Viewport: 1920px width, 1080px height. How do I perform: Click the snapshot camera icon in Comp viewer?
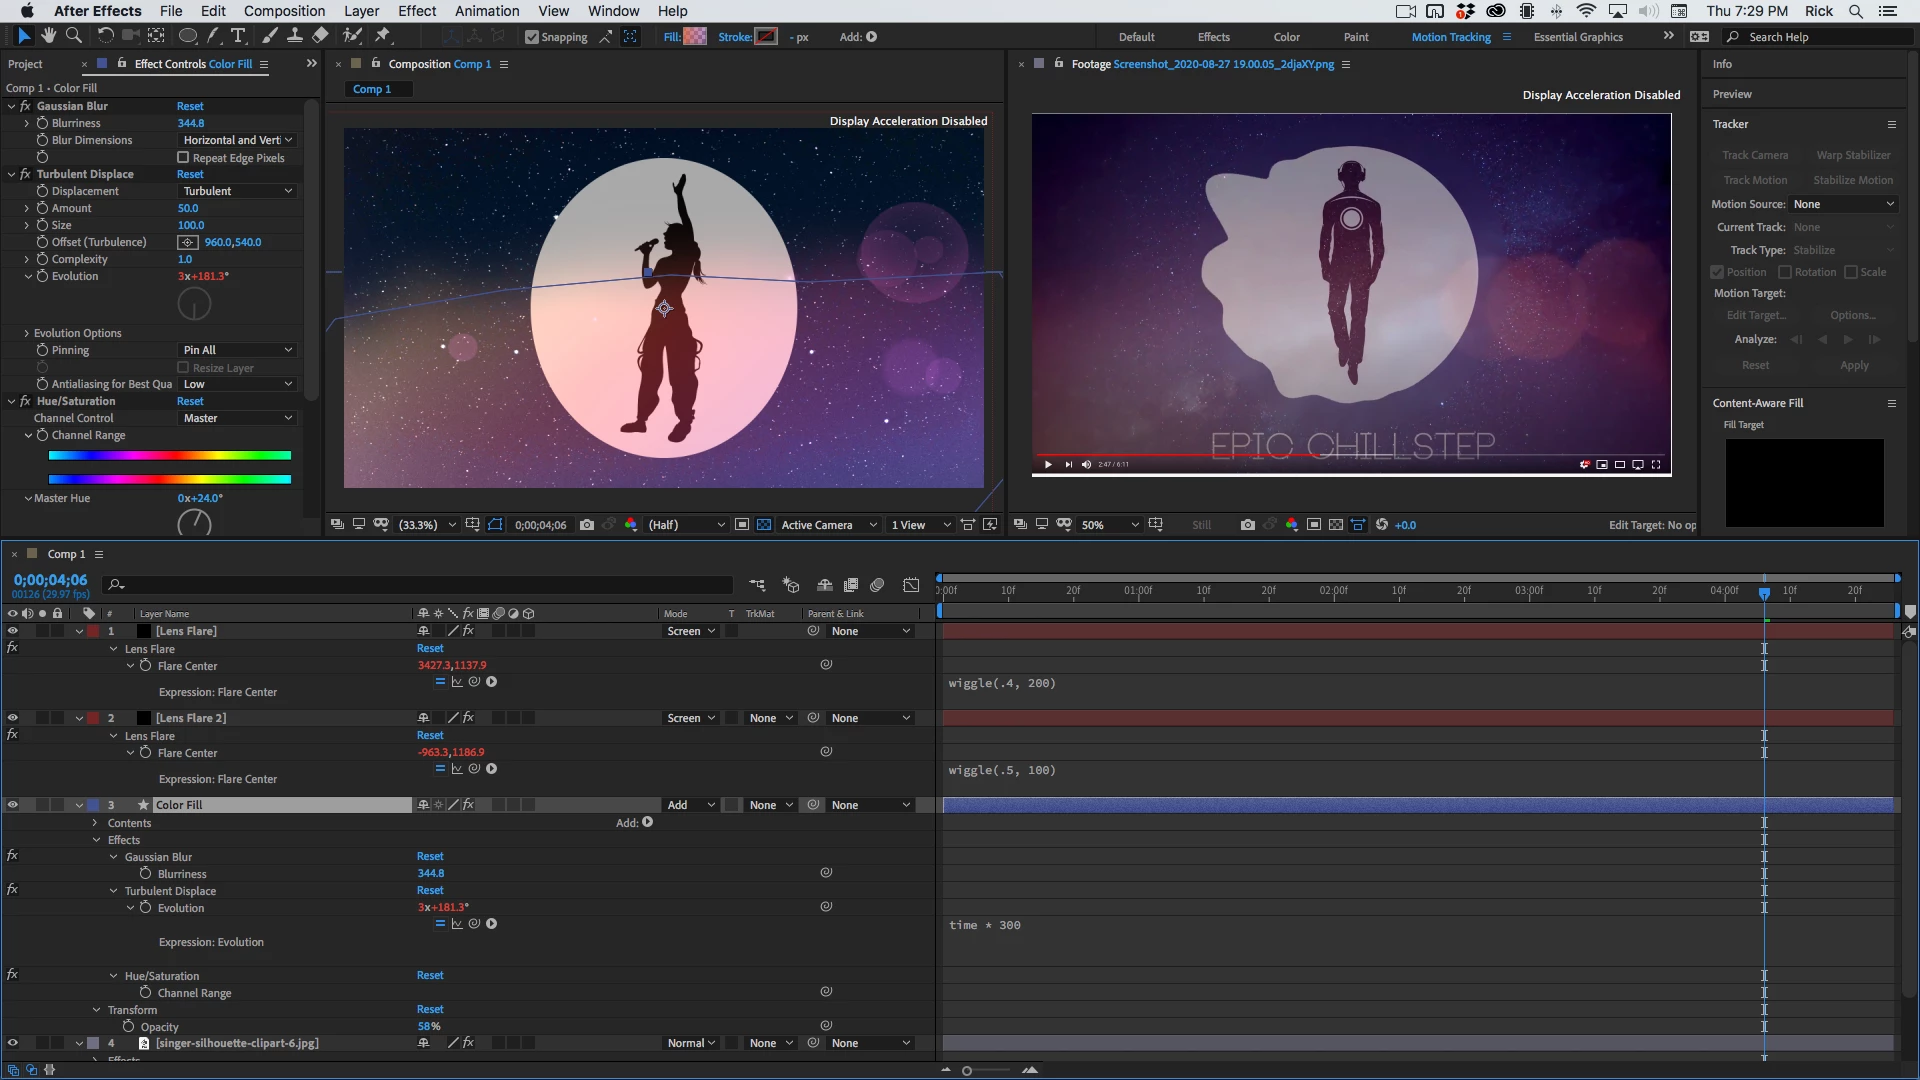[587, 525]
